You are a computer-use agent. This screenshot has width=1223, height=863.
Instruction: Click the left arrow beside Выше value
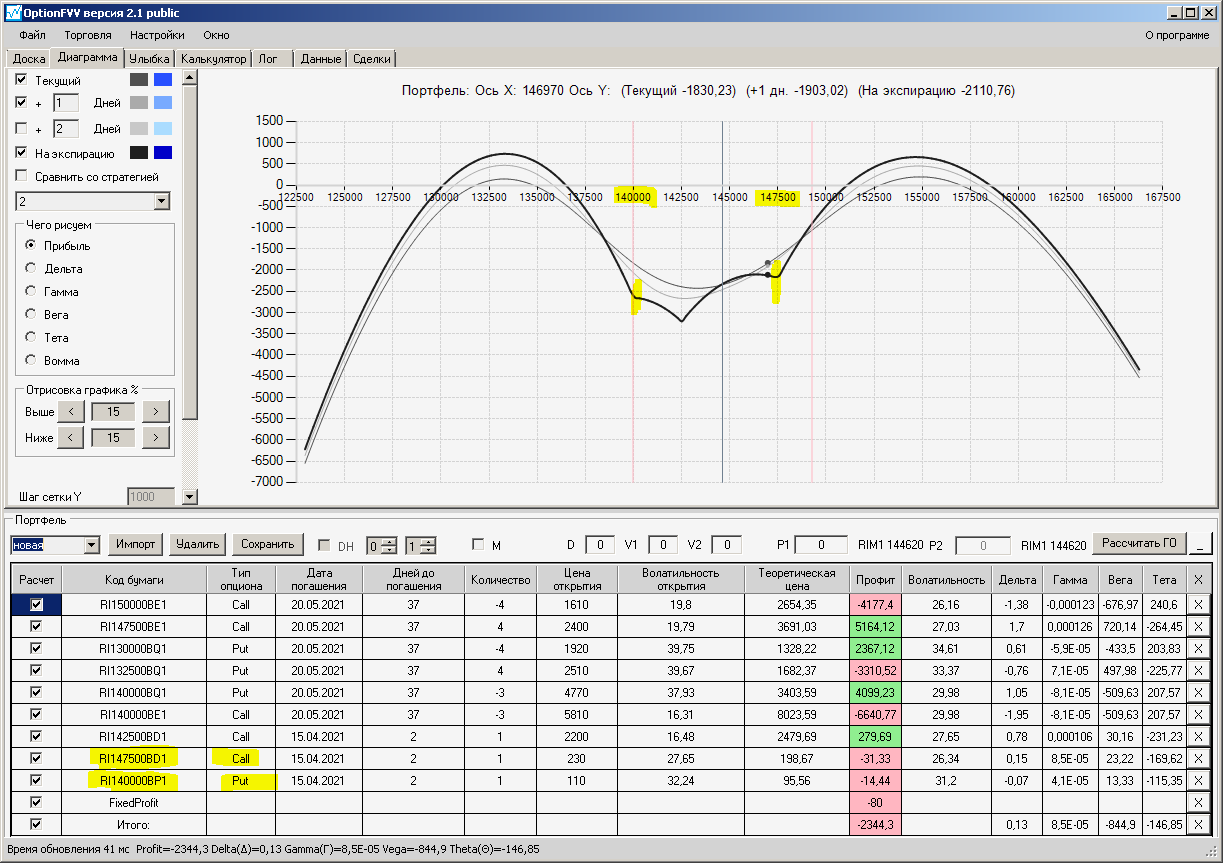coord(70,411)
